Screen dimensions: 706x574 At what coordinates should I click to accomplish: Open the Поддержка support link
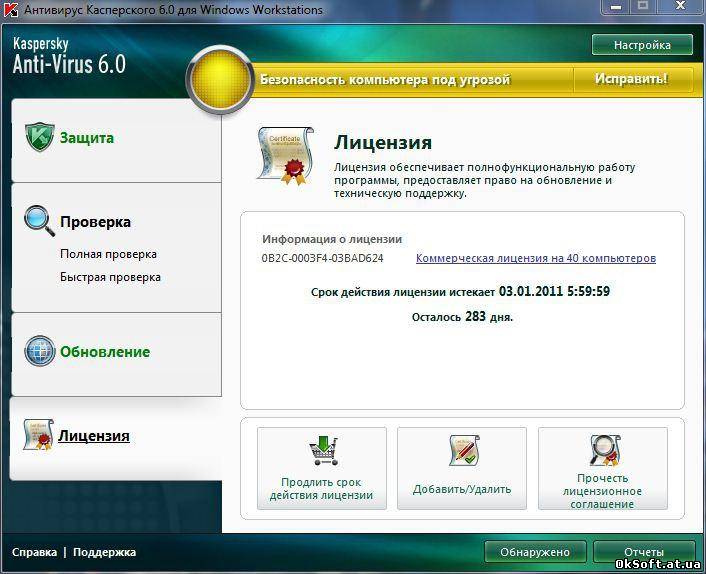[x=104, y=552]
